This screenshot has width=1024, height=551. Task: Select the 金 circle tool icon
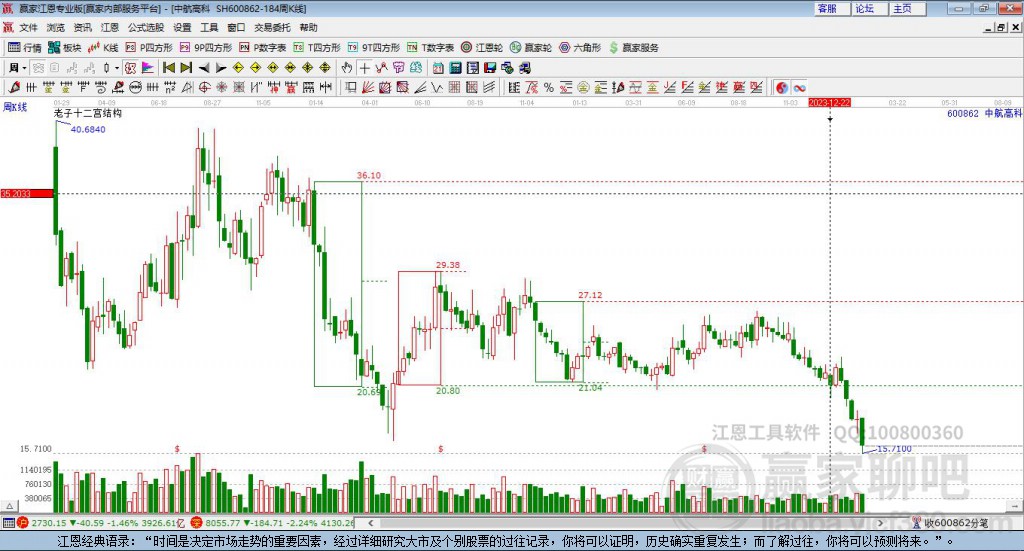(x=583, y=87)
